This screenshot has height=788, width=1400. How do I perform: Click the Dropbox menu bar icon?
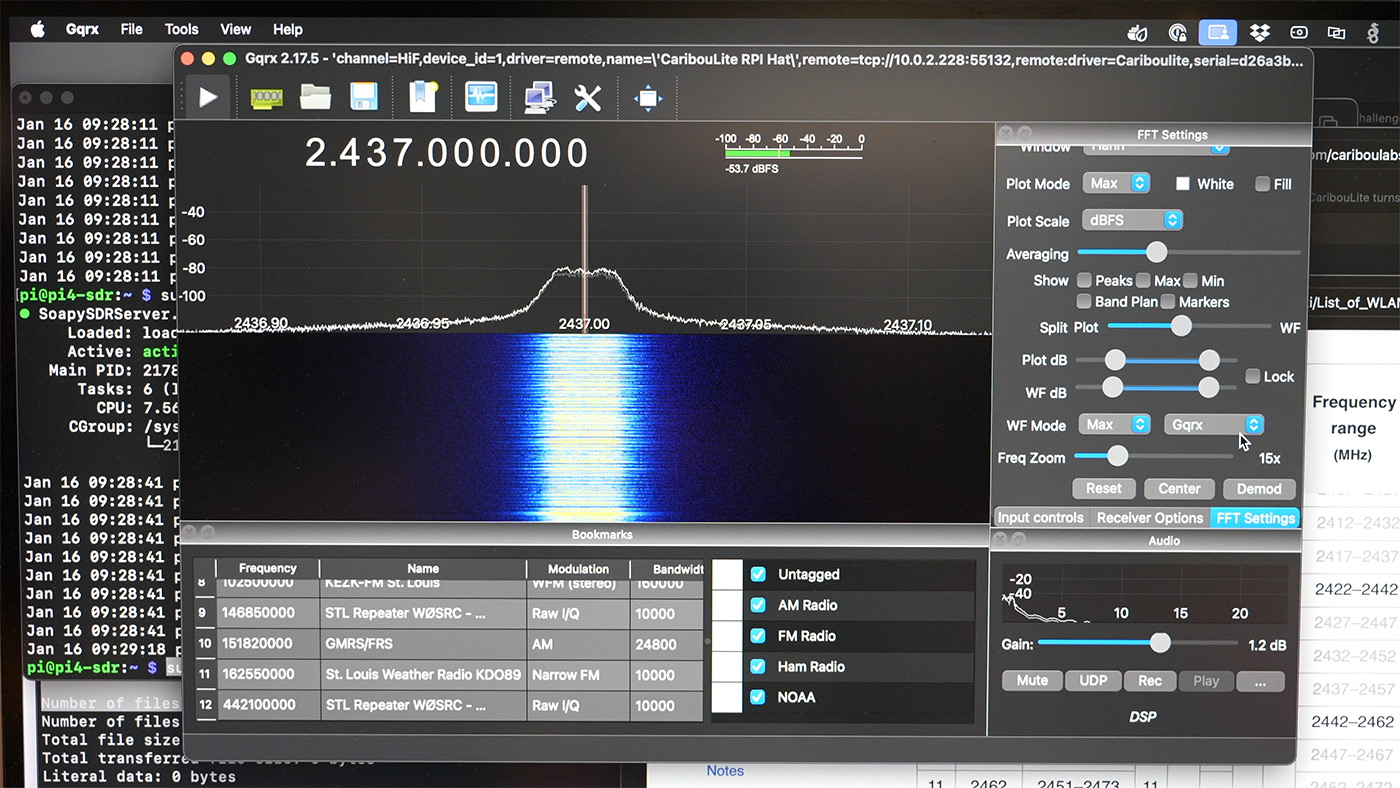(x=1259, y=32)
